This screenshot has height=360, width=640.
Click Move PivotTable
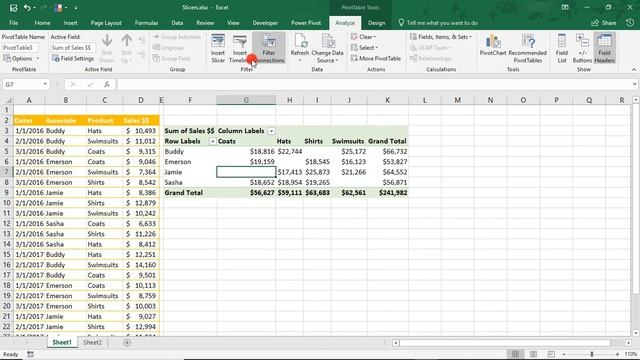point(376,58)
